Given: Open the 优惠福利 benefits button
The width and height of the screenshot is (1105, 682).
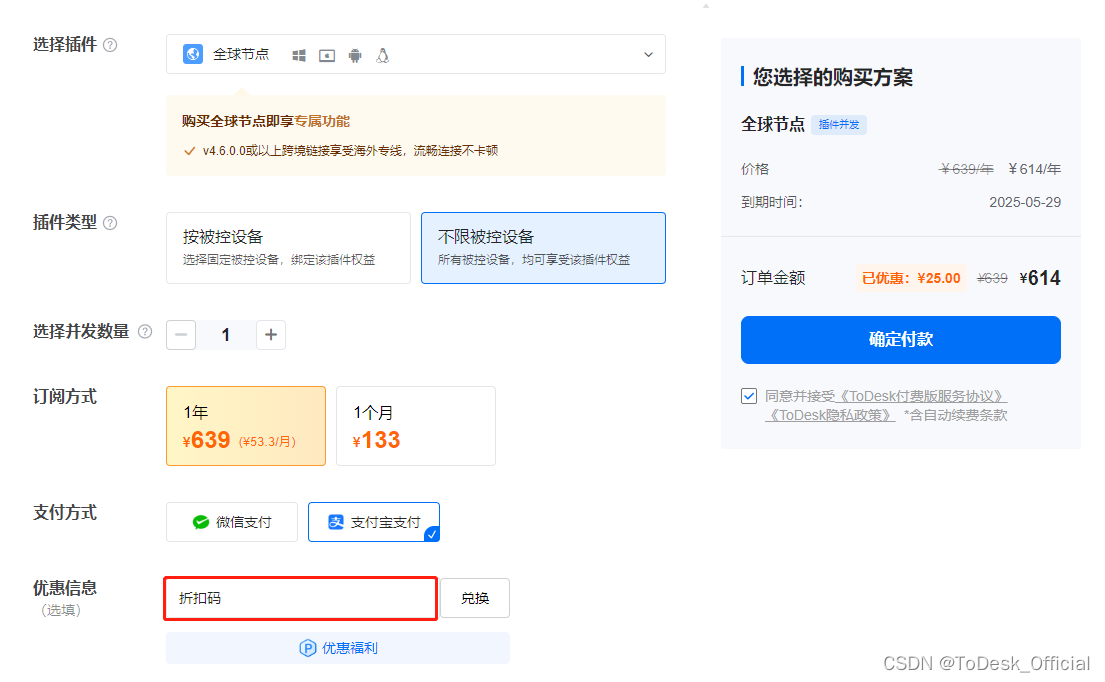Looking at the screenshot, I should coord(338,648).
